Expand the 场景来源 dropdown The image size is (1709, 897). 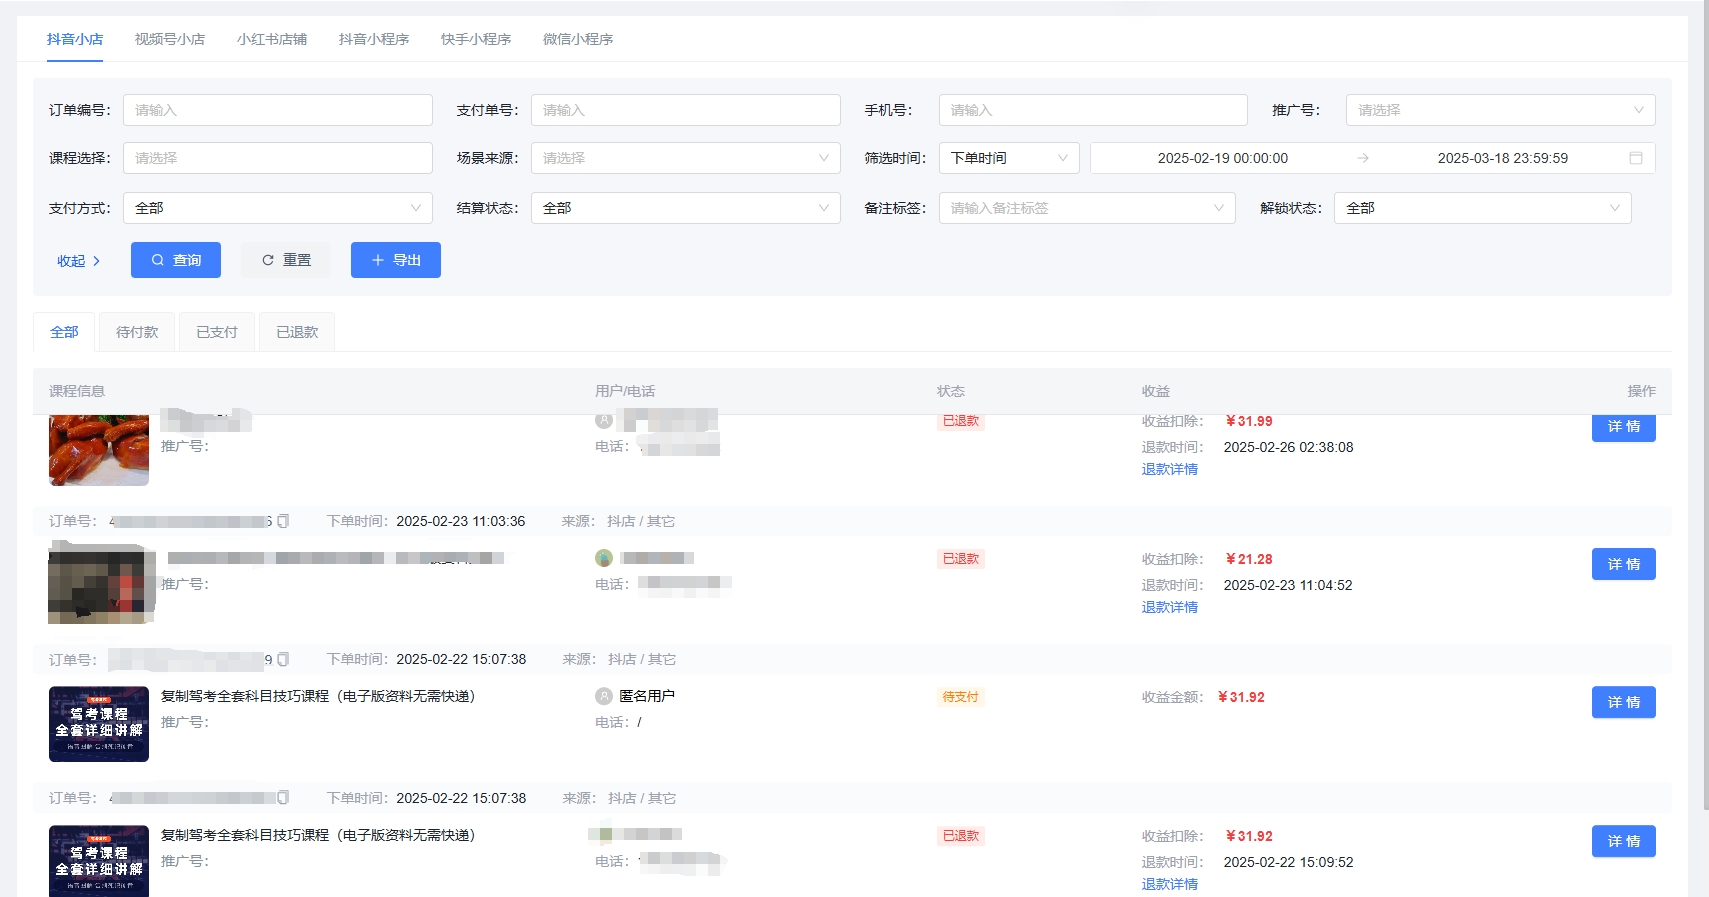point(685,158)
